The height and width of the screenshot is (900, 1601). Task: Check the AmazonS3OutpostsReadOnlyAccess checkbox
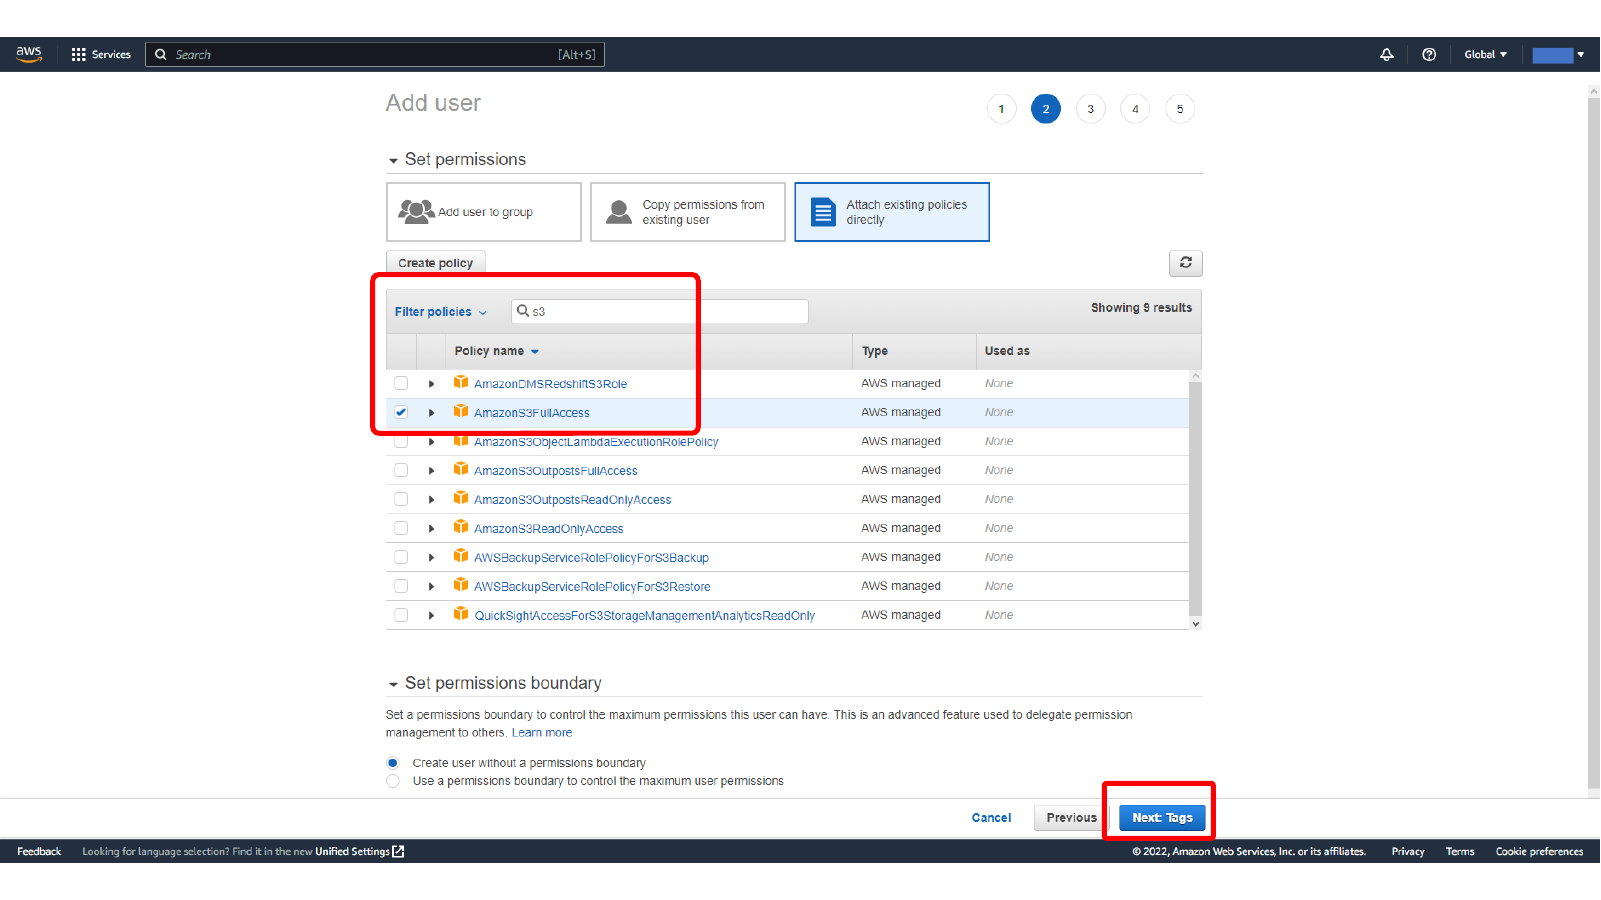tap(401, 499)
